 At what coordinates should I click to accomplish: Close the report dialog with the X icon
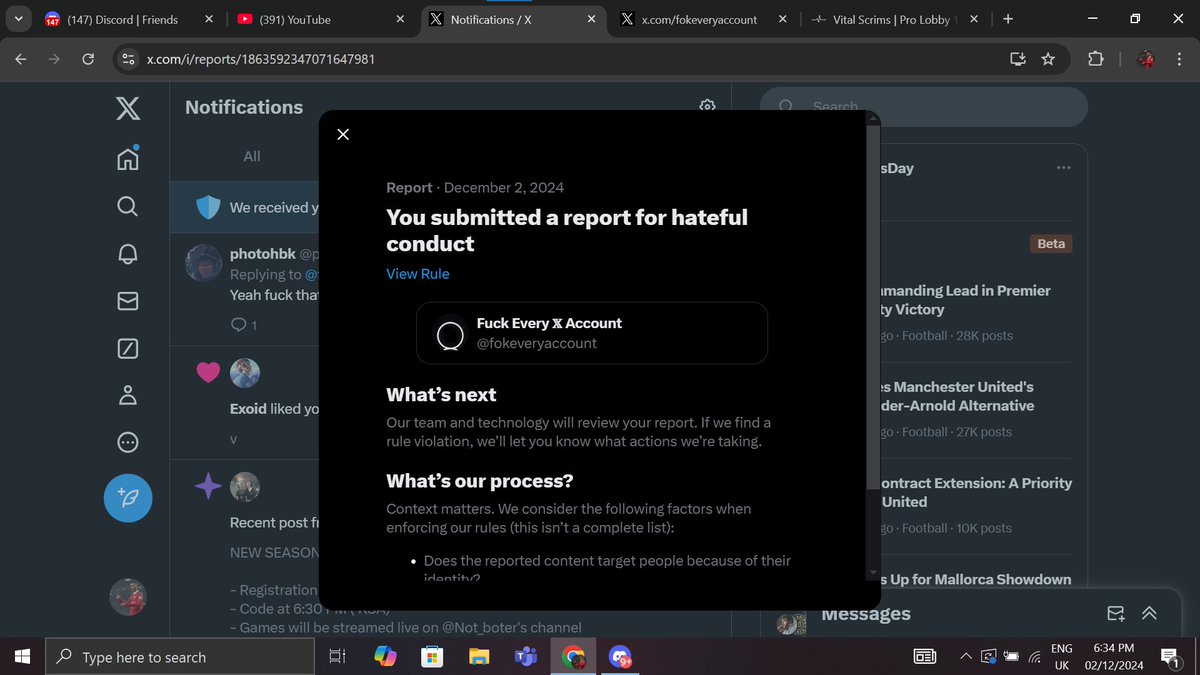[x=343, y=134]
